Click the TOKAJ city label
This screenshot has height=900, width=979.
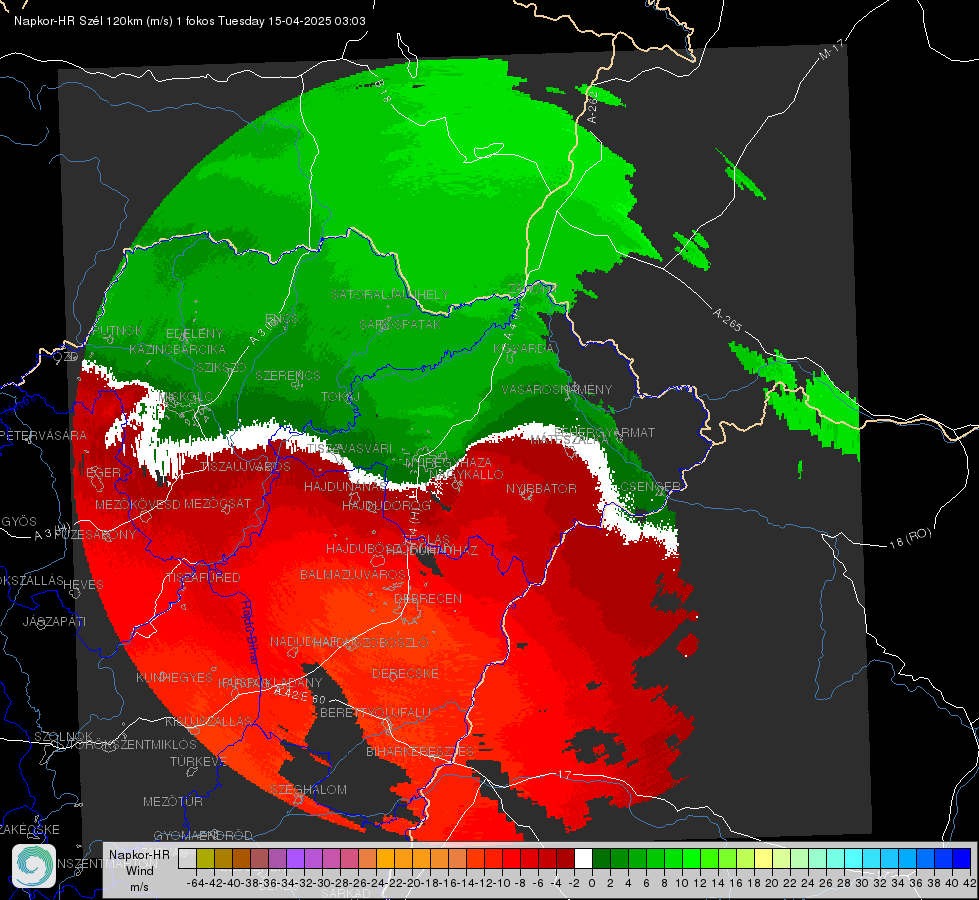pos(341,397)
